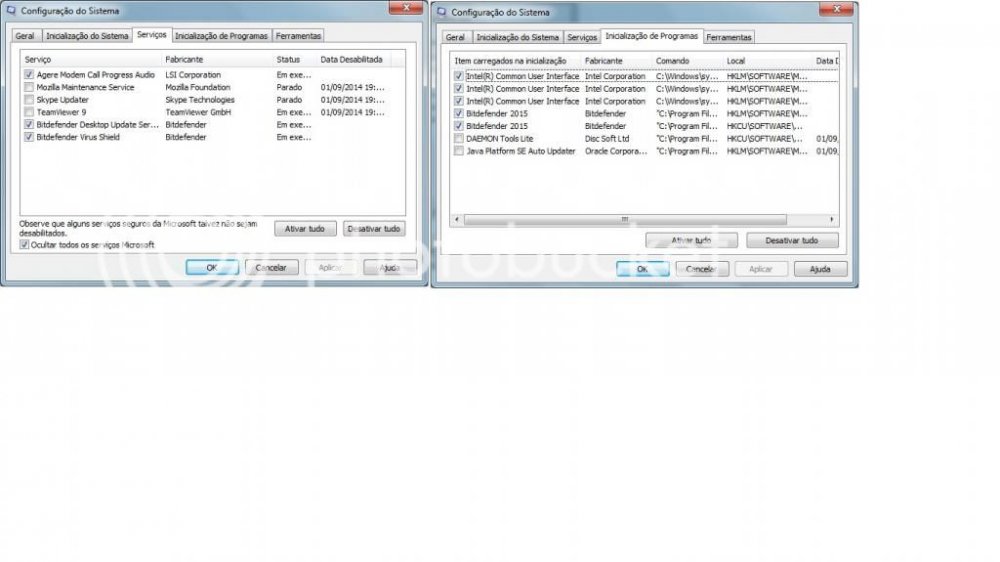
Task: Toggle the Ocultar todos os serviços Microsoft checkbox
Action: 24,244
